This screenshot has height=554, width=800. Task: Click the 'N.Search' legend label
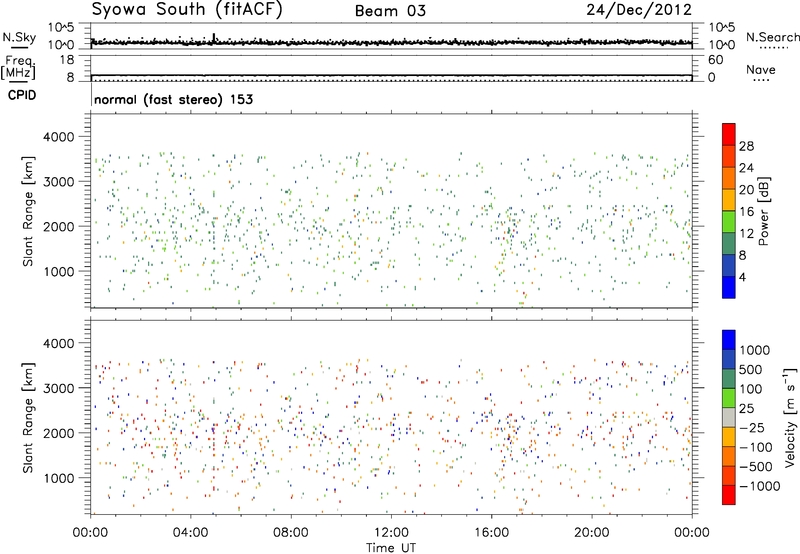point(772,37)
